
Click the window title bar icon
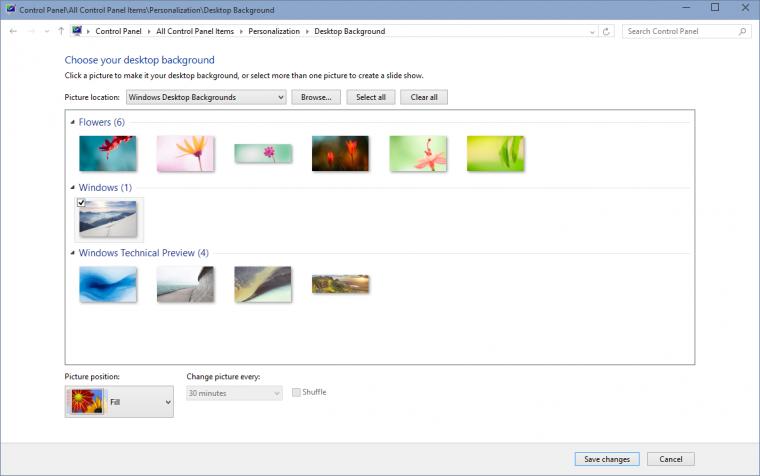pyautogui.click(x=10, y=9)
